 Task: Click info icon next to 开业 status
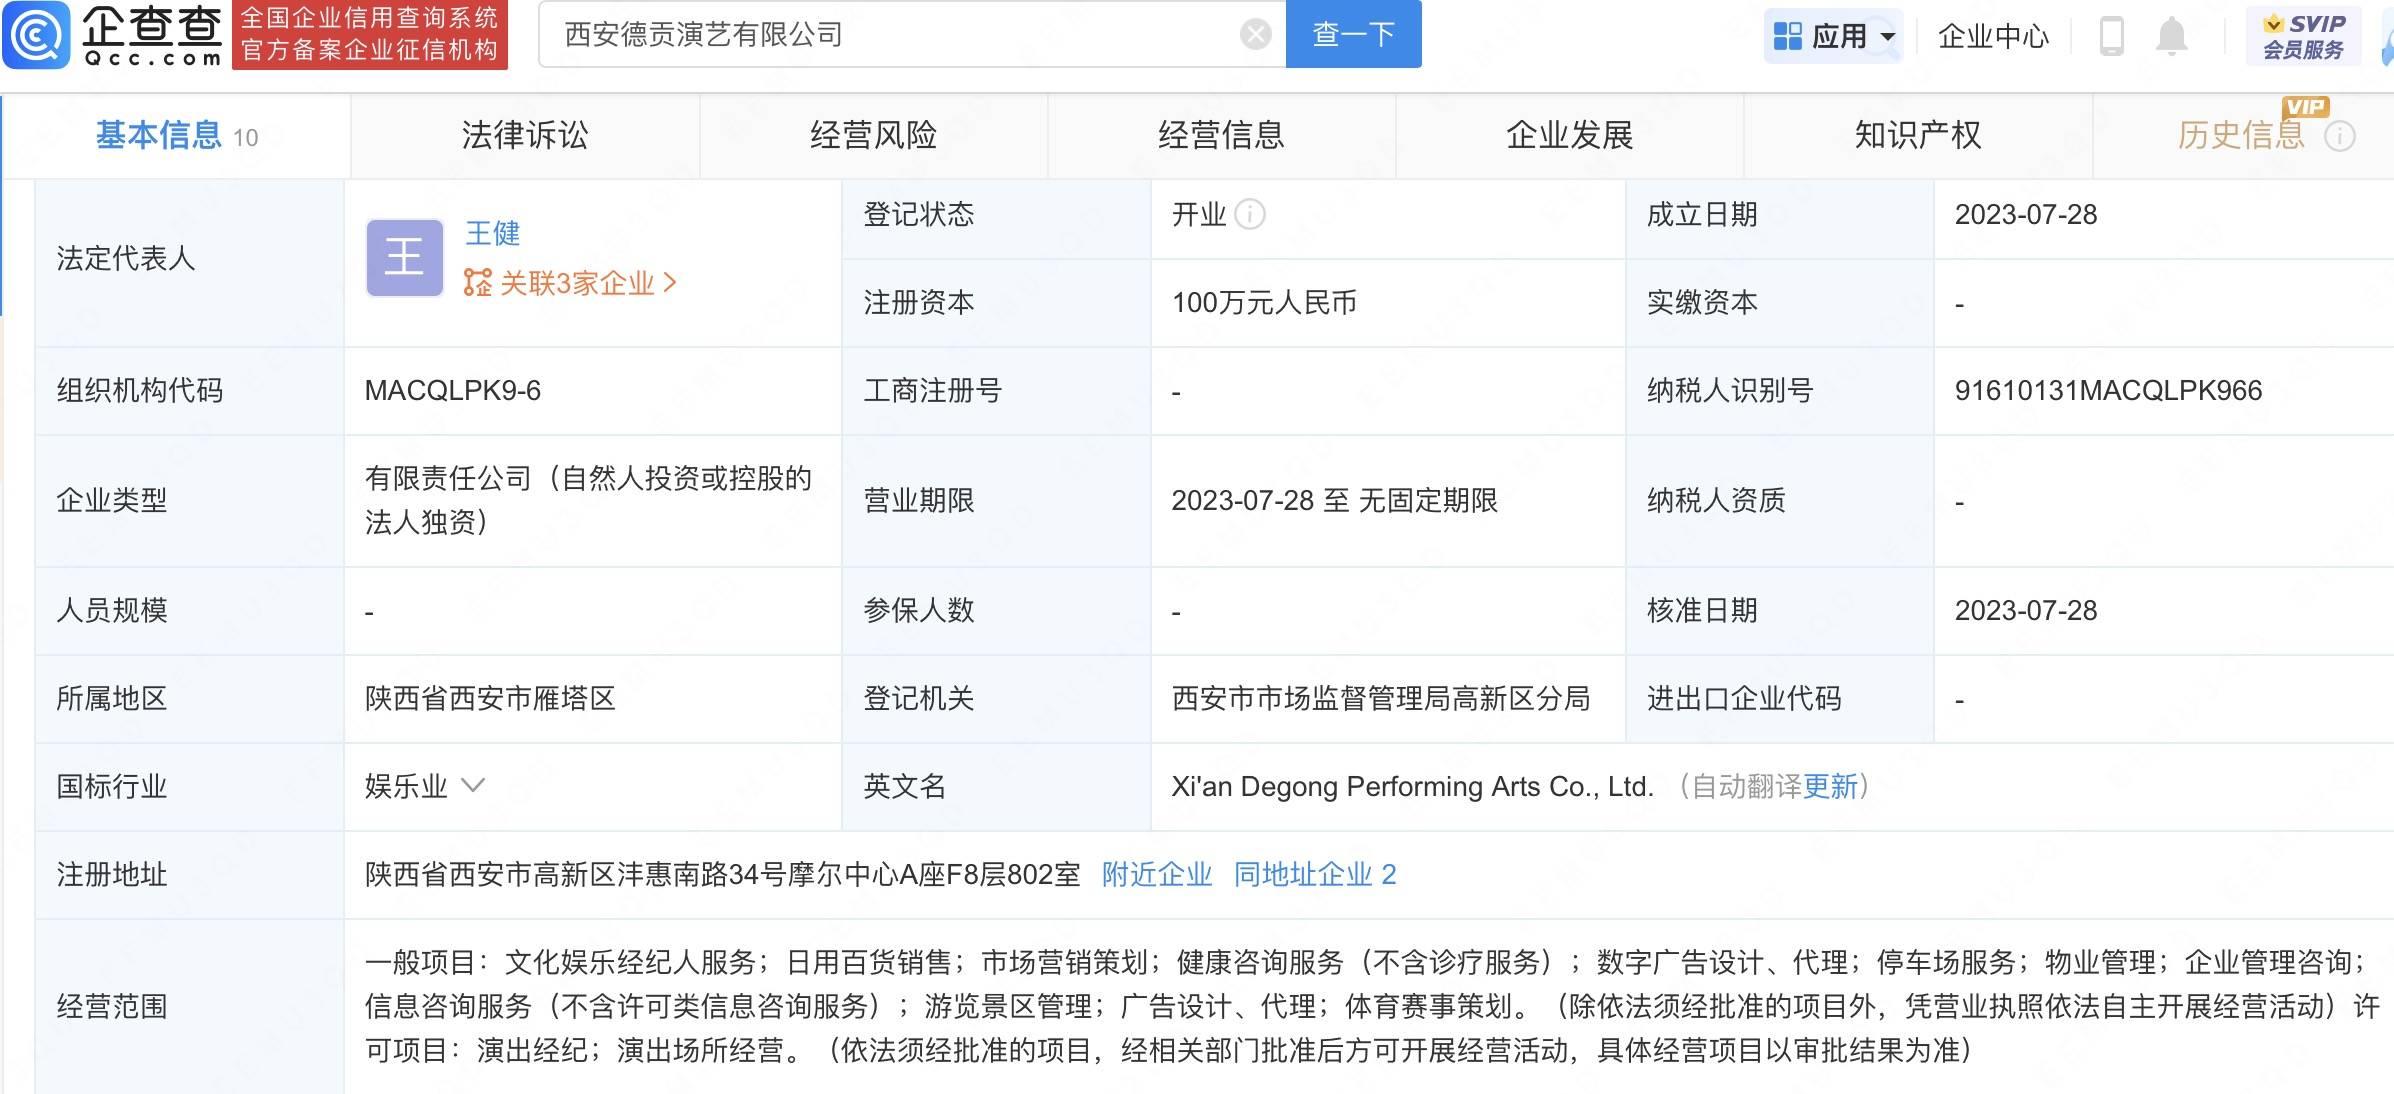[x=1250, y=214]
